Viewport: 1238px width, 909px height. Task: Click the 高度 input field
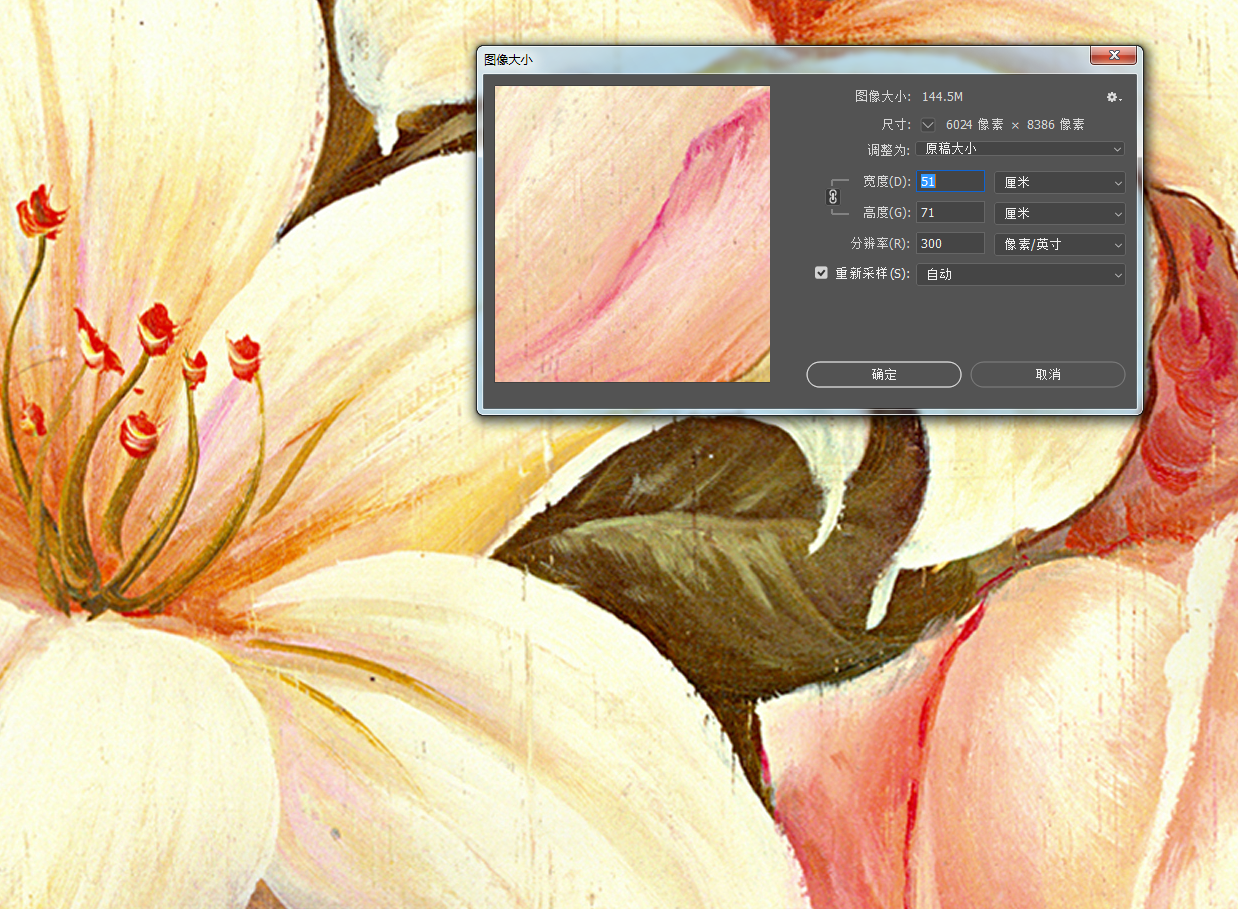(951, 213)
